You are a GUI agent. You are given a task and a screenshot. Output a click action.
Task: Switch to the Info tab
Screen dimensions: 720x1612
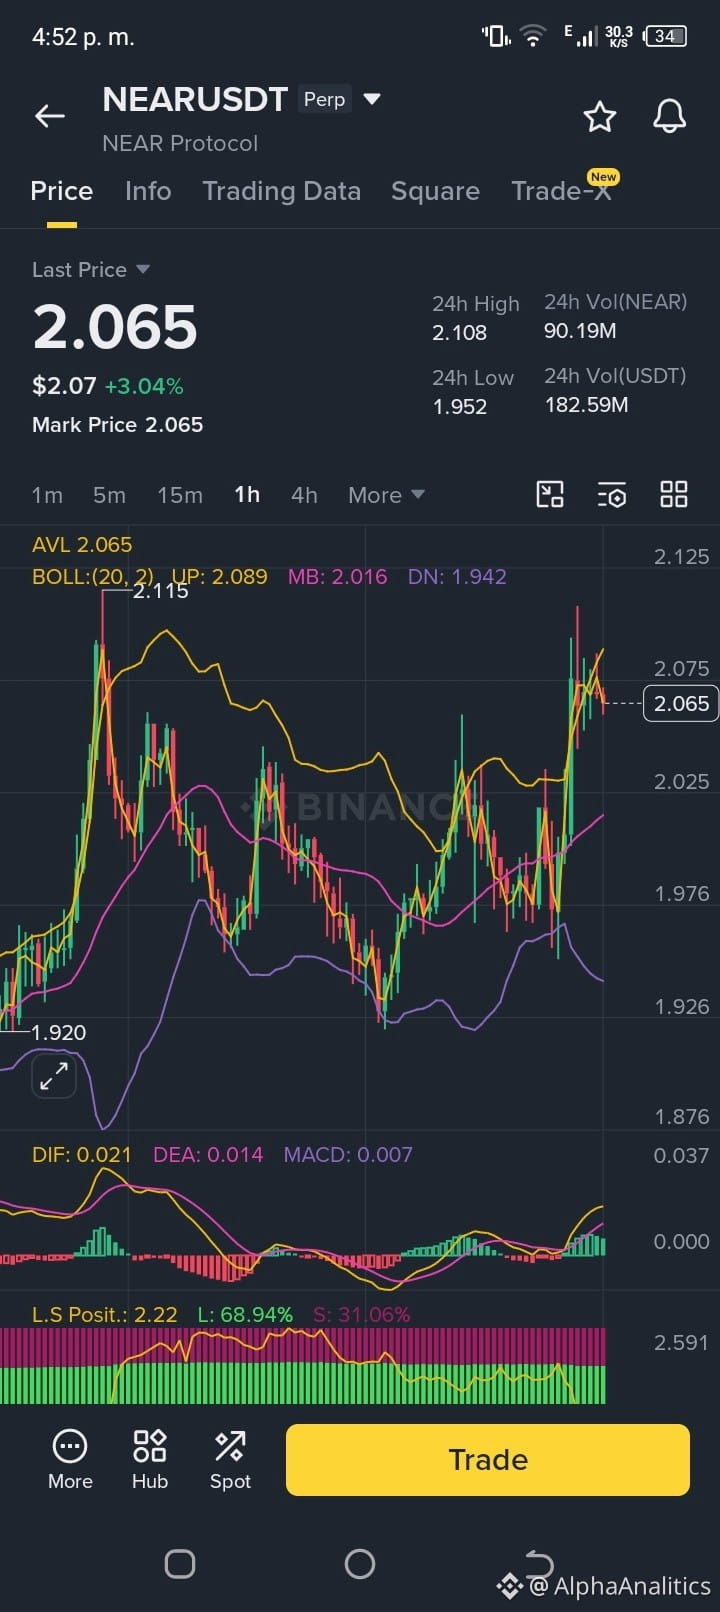[148, 191]
